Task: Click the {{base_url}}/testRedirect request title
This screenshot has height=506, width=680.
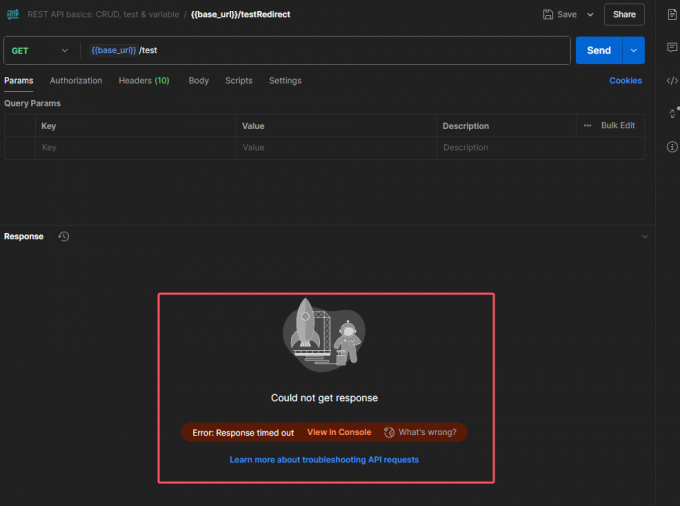Action: (x=241, y=14)
